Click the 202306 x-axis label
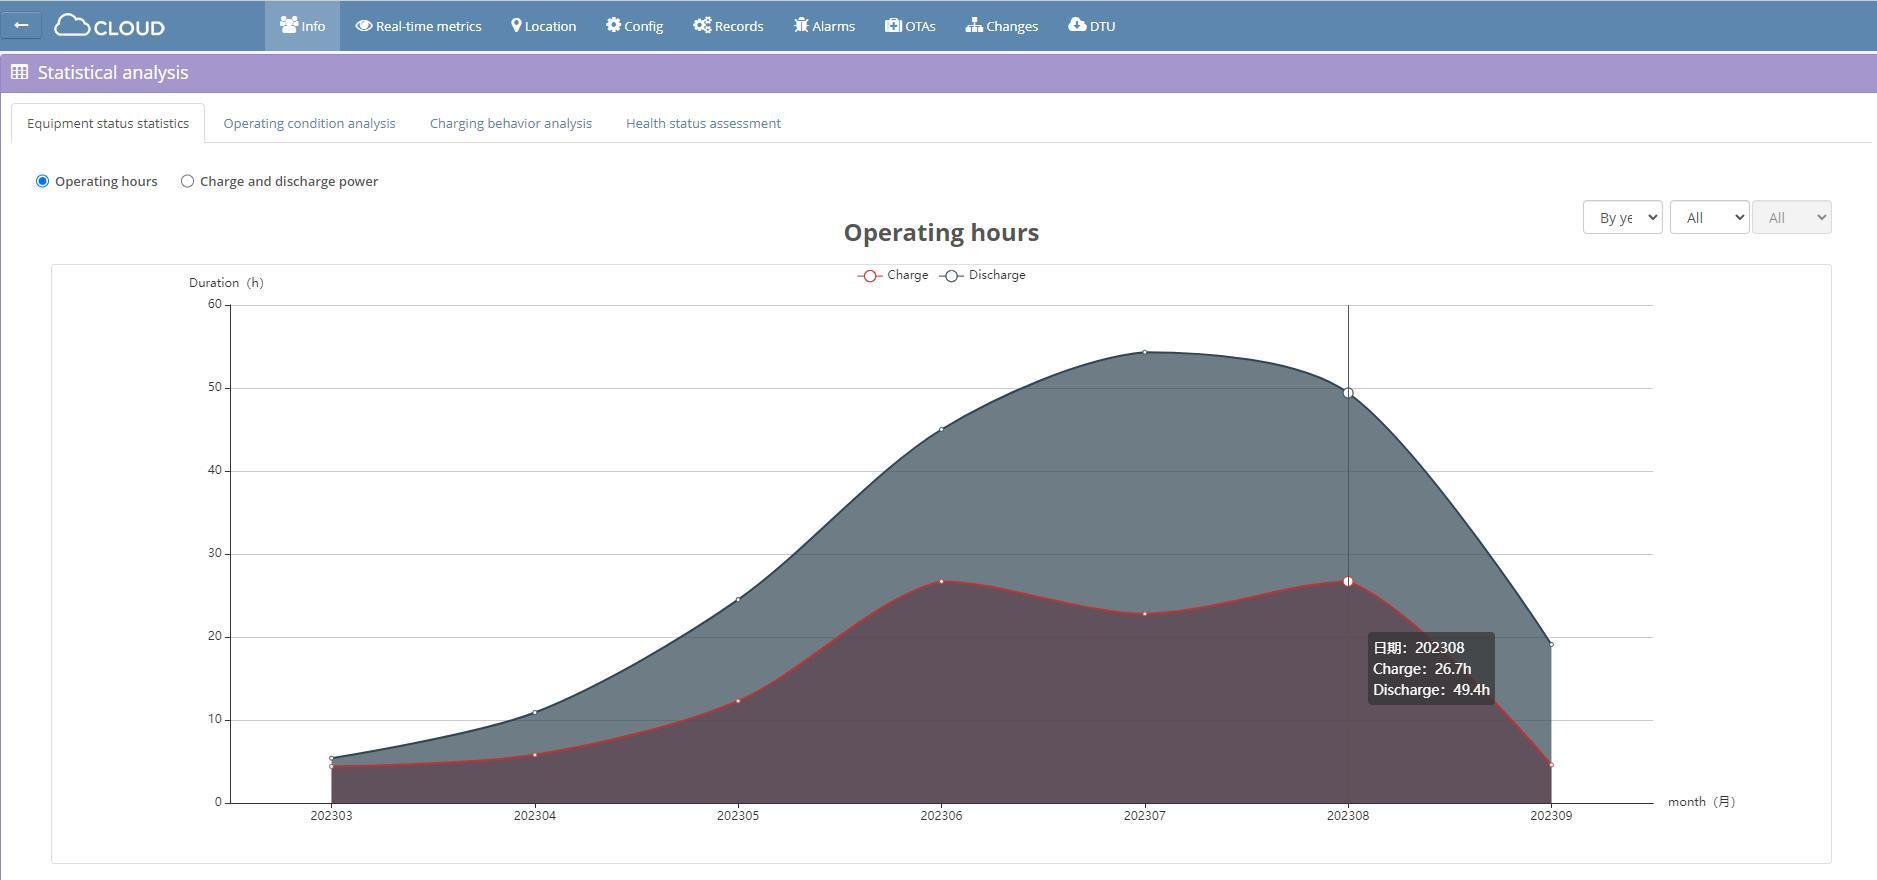Screen dimensions: 1877x880 coord(941,816)
